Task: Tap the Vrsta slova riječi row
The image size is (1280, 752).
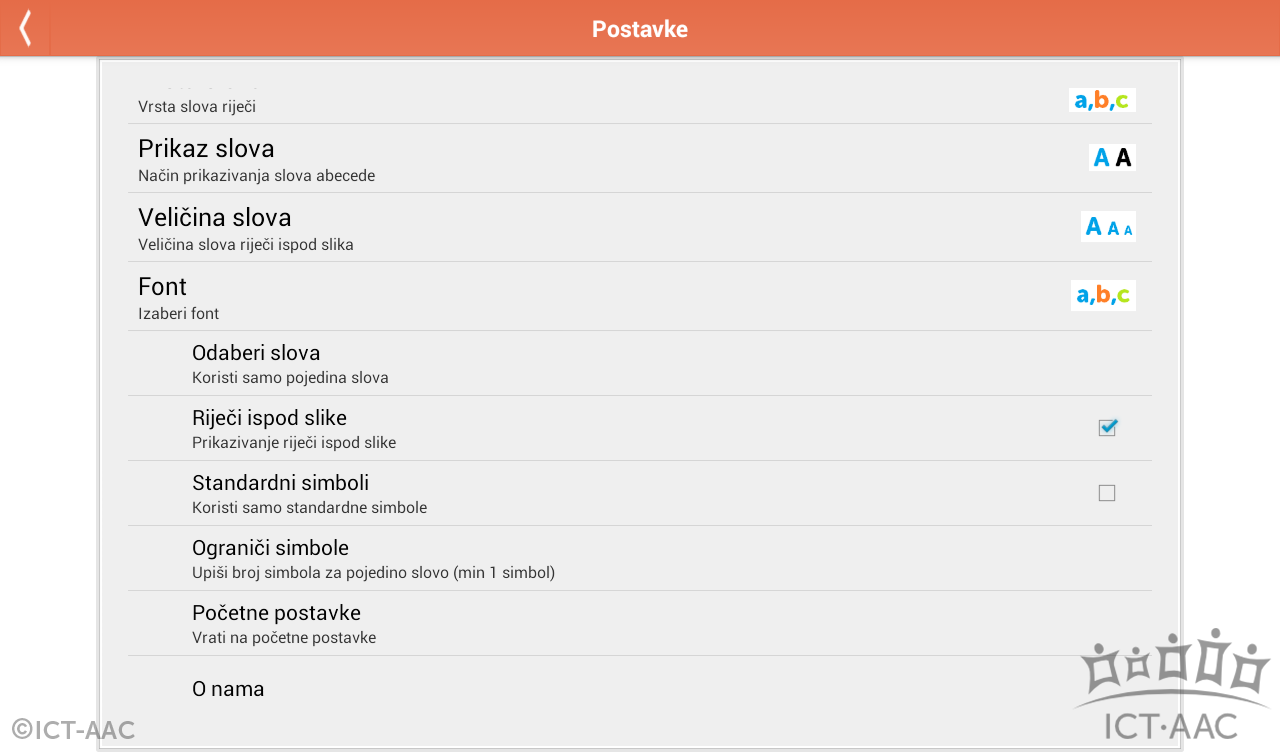Action: click(x=640, y=99)
